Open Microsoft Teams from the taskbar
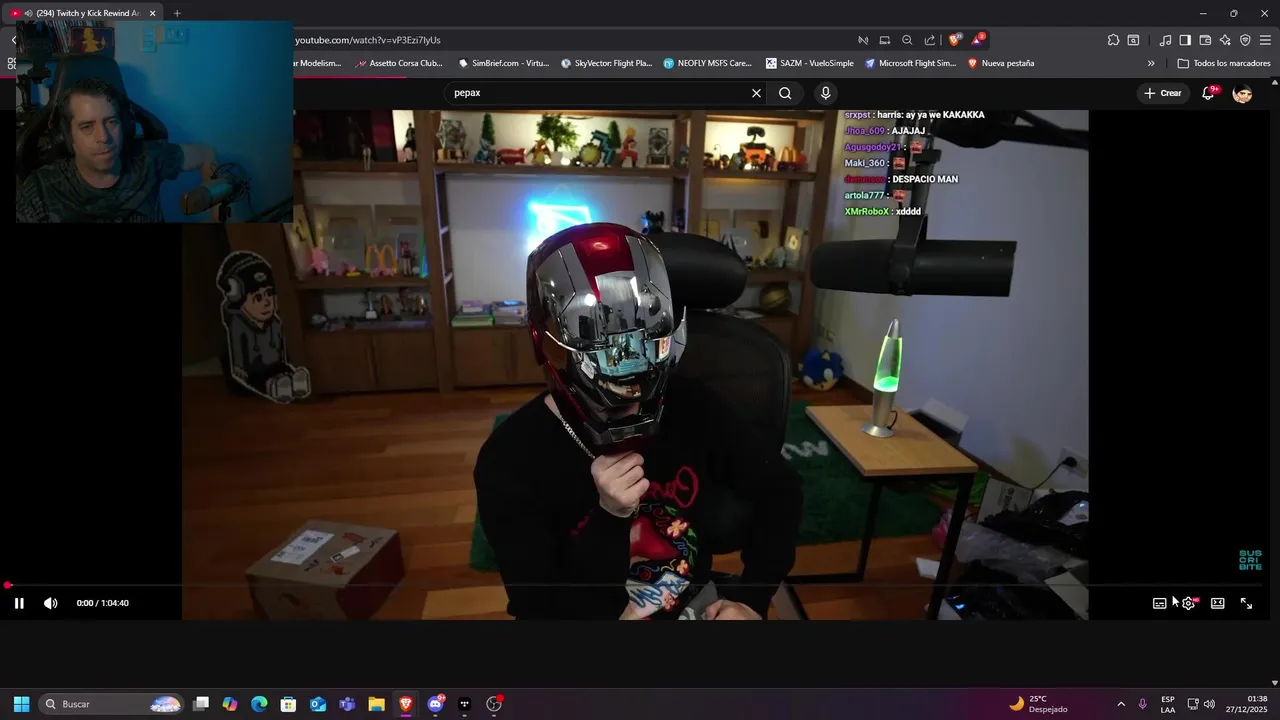The width and height of the screenshot is (1280, 720). 347,704
